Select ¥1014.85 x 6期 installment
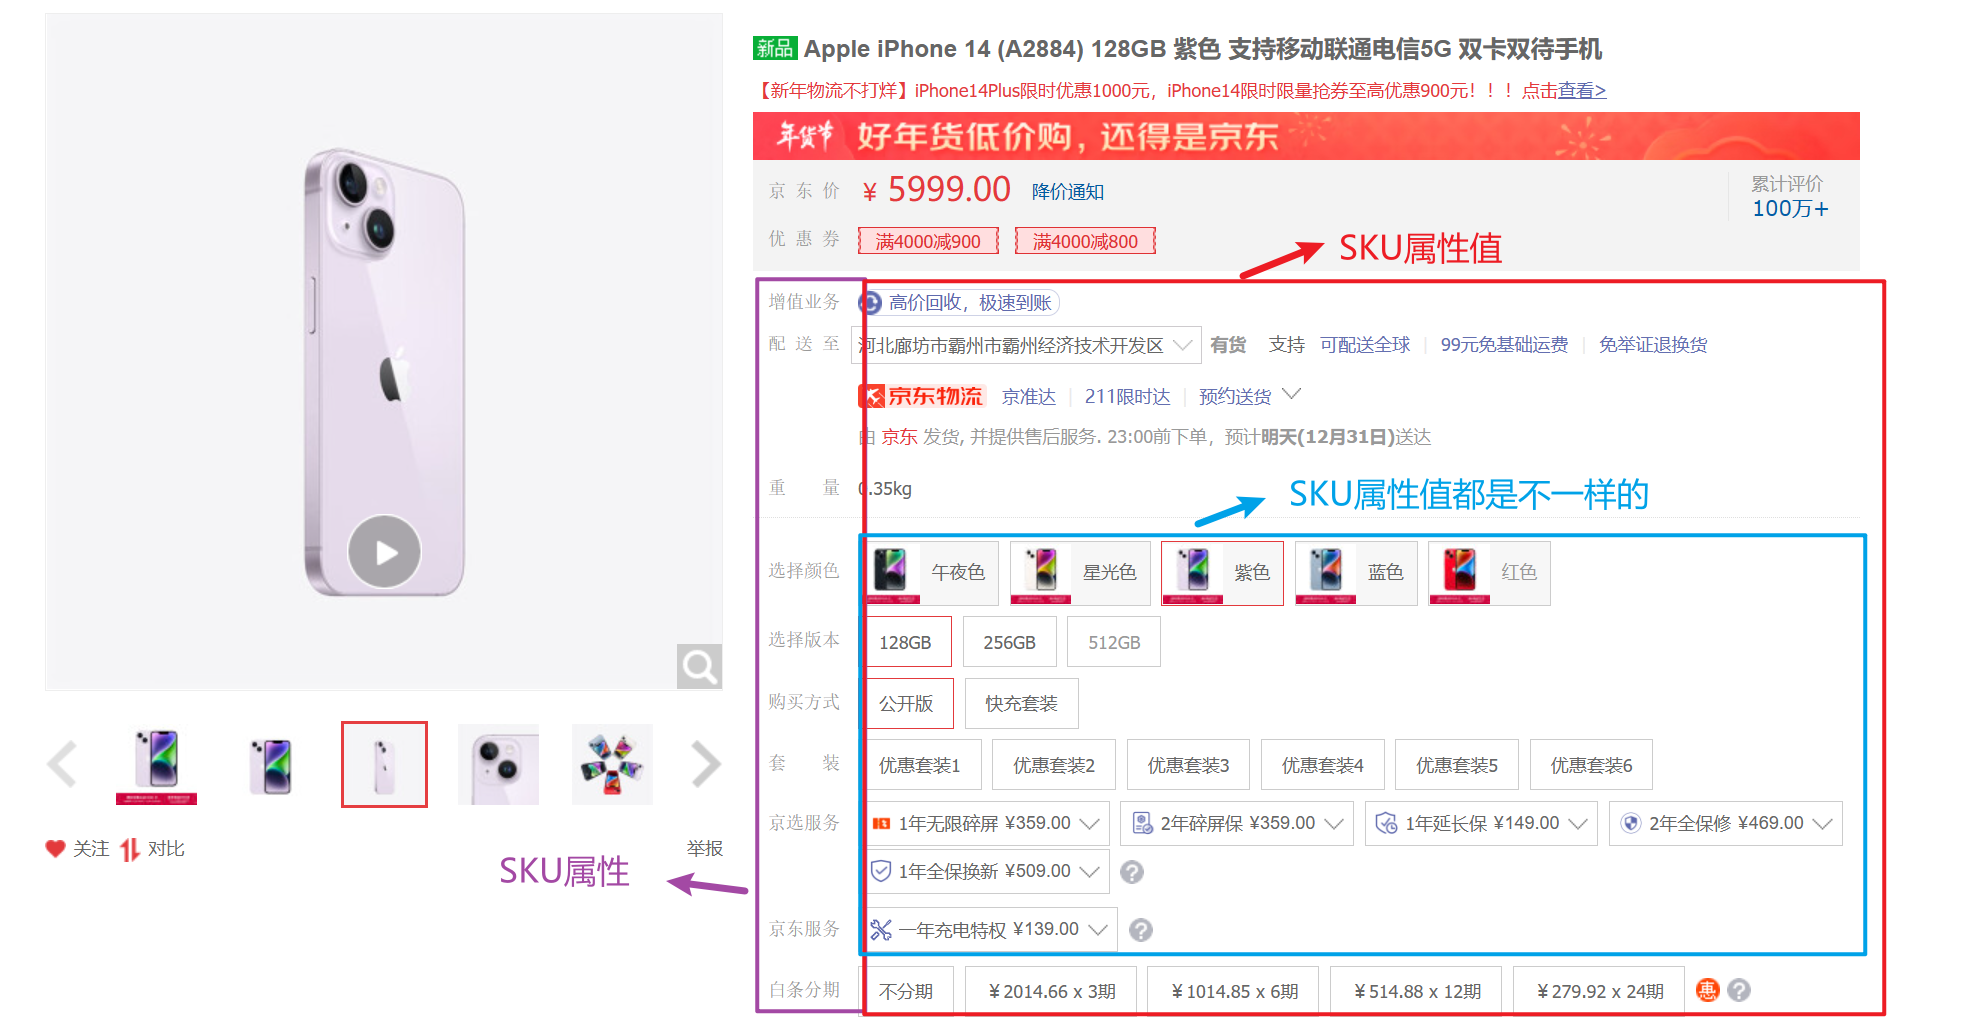The image size is (1981, 1024). pyautogui.click(x=1233, y=991)
